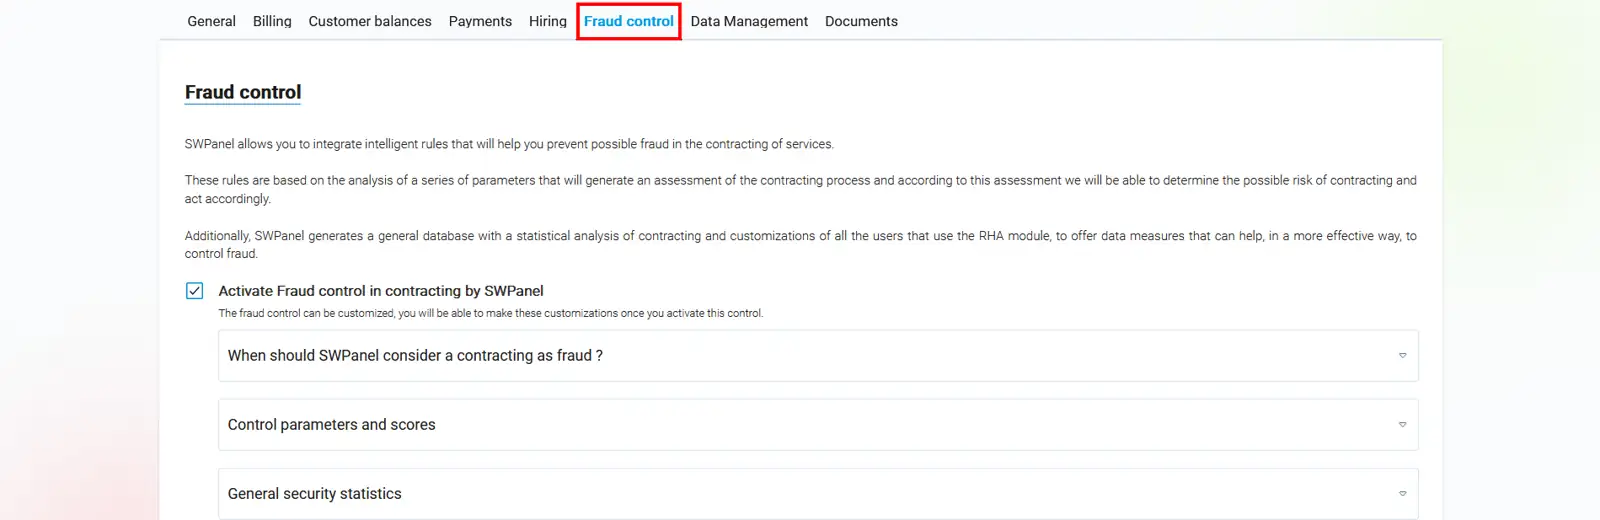
Task: Expand the General security statistics section
Action: coord(315,494)
